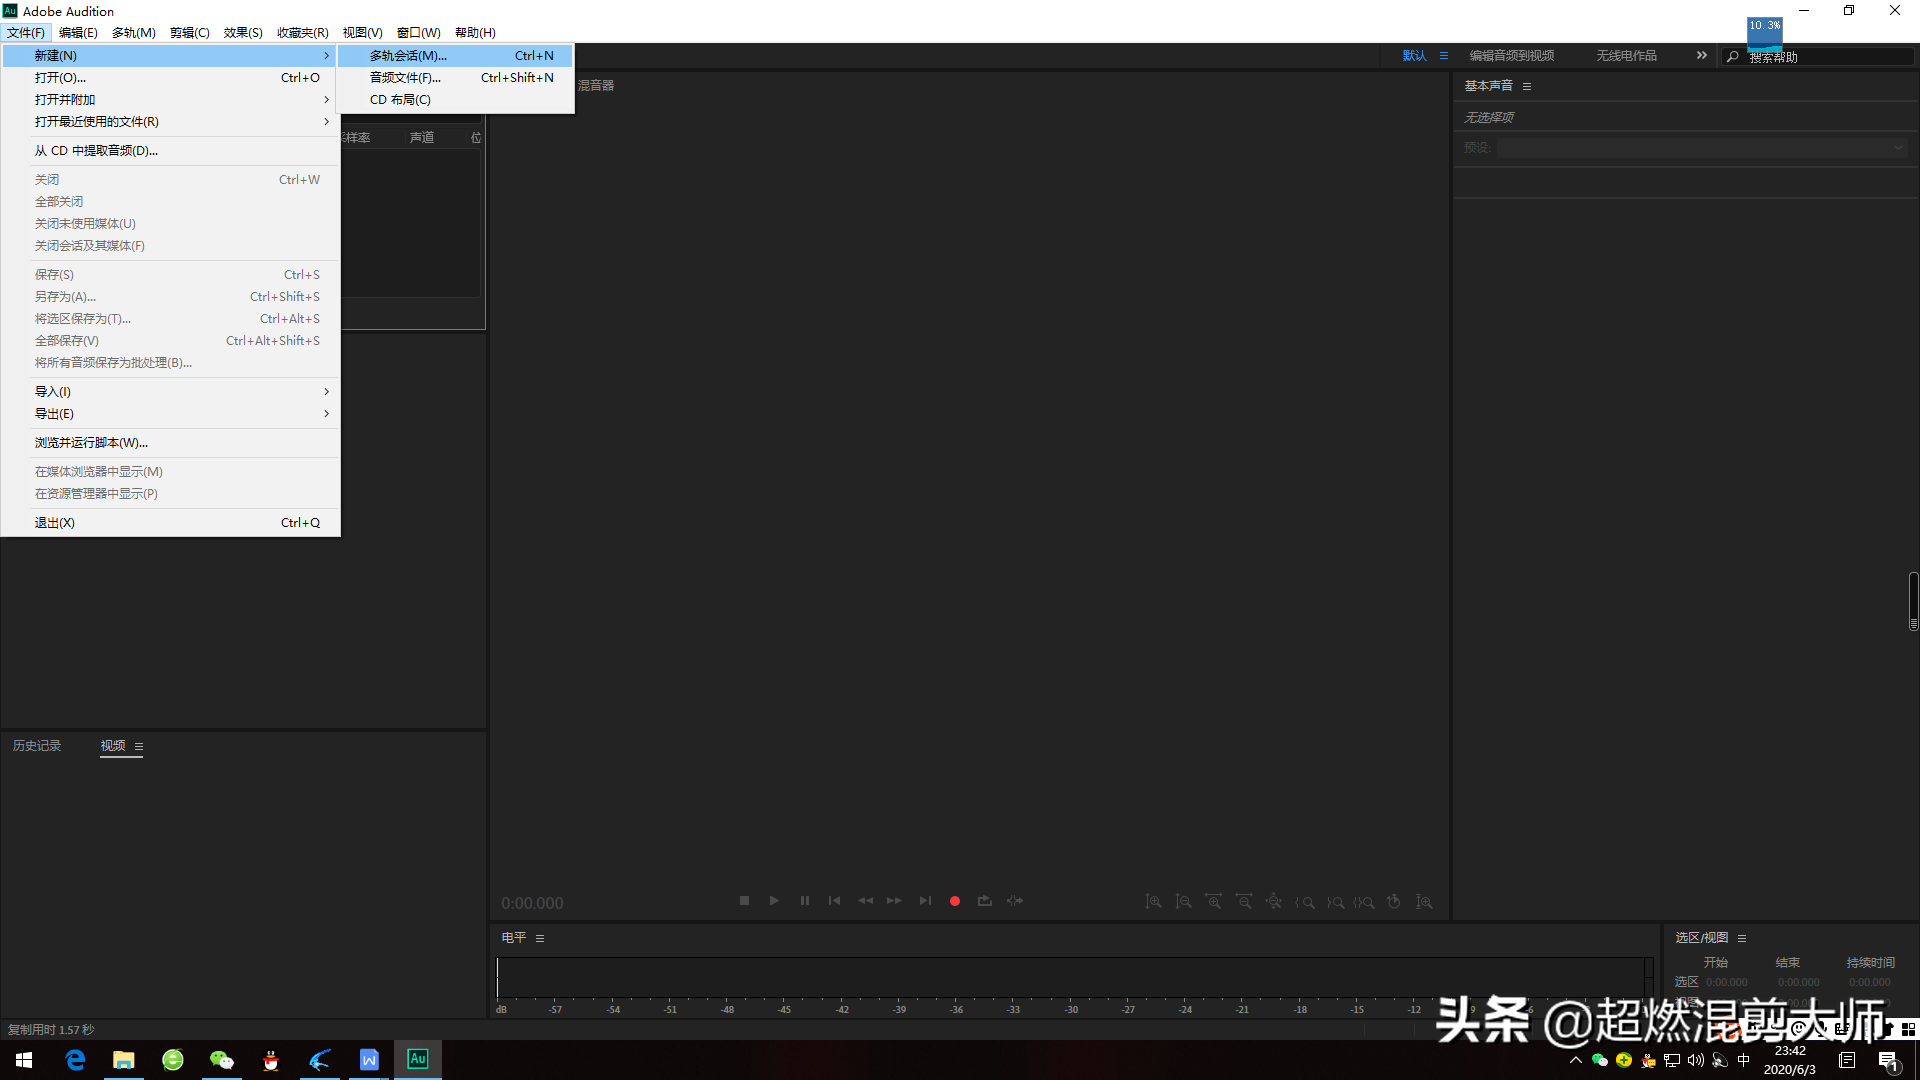Click the Windows Start button

(24, 1060)
